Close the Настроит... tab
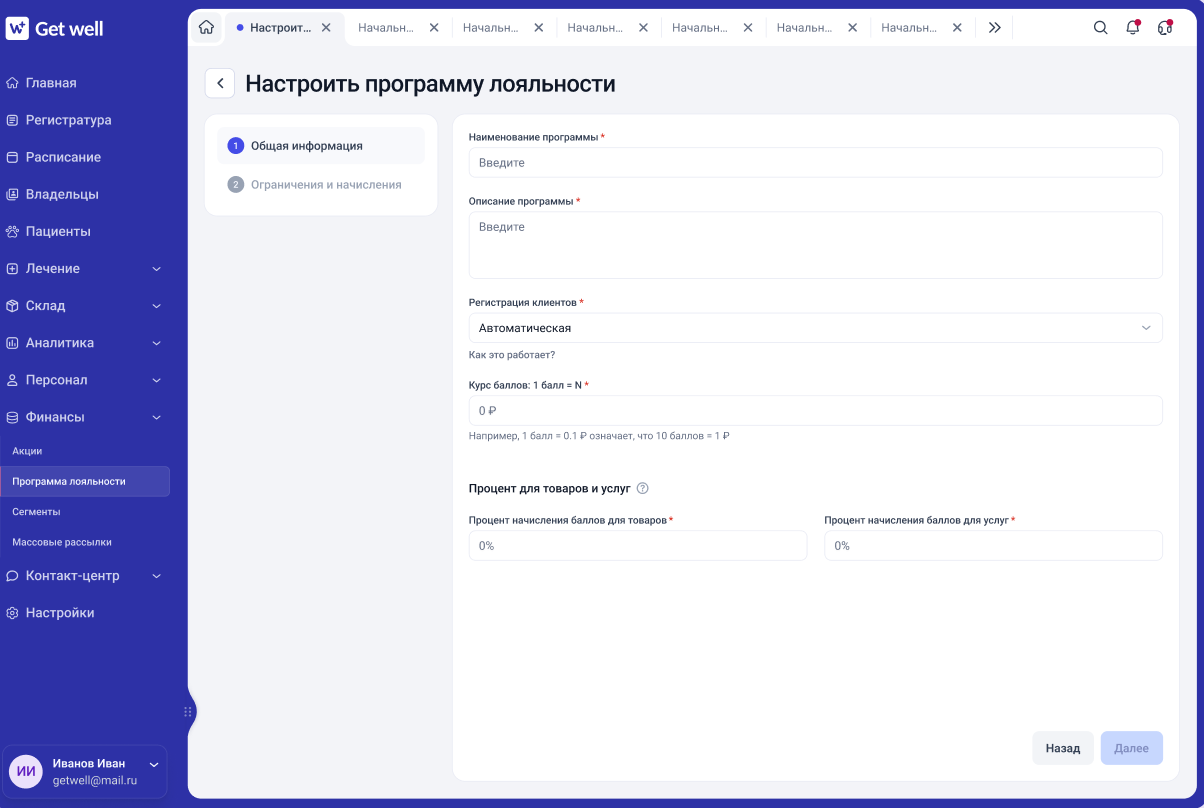 [x=326, y=28]
